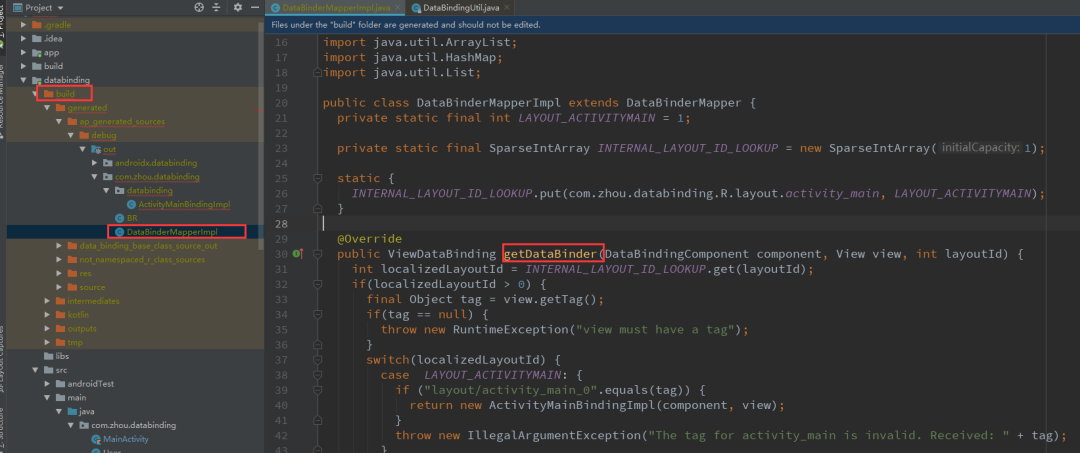Click the class icon beside DataBinderMapperImpl in tree
This screenshot has height=453, width=1080.
[120, 232]
